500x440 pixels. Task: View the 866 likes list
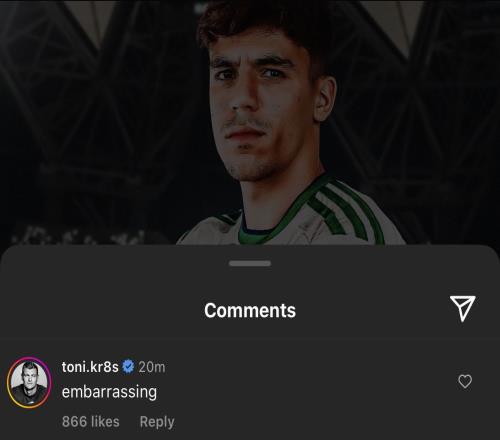click(x=91, y=422)
